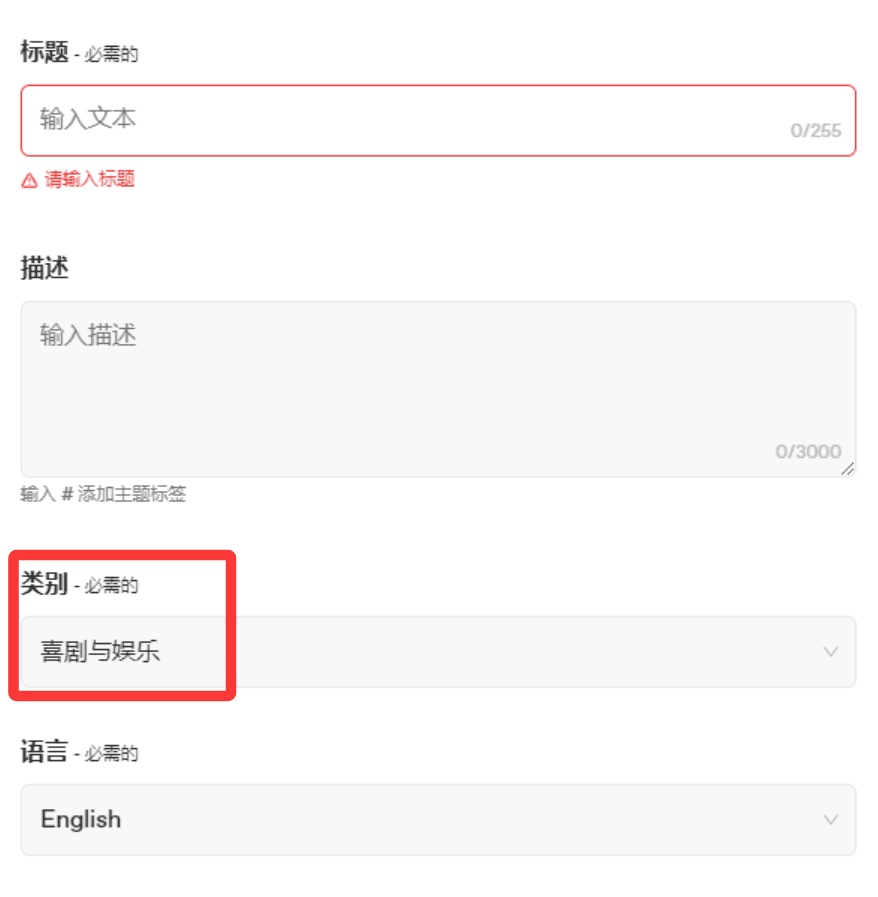Click 必需的 text beside 类别 label
Image resolution: width=878 pixels, height=897 pixels.
tap(111, 586)
